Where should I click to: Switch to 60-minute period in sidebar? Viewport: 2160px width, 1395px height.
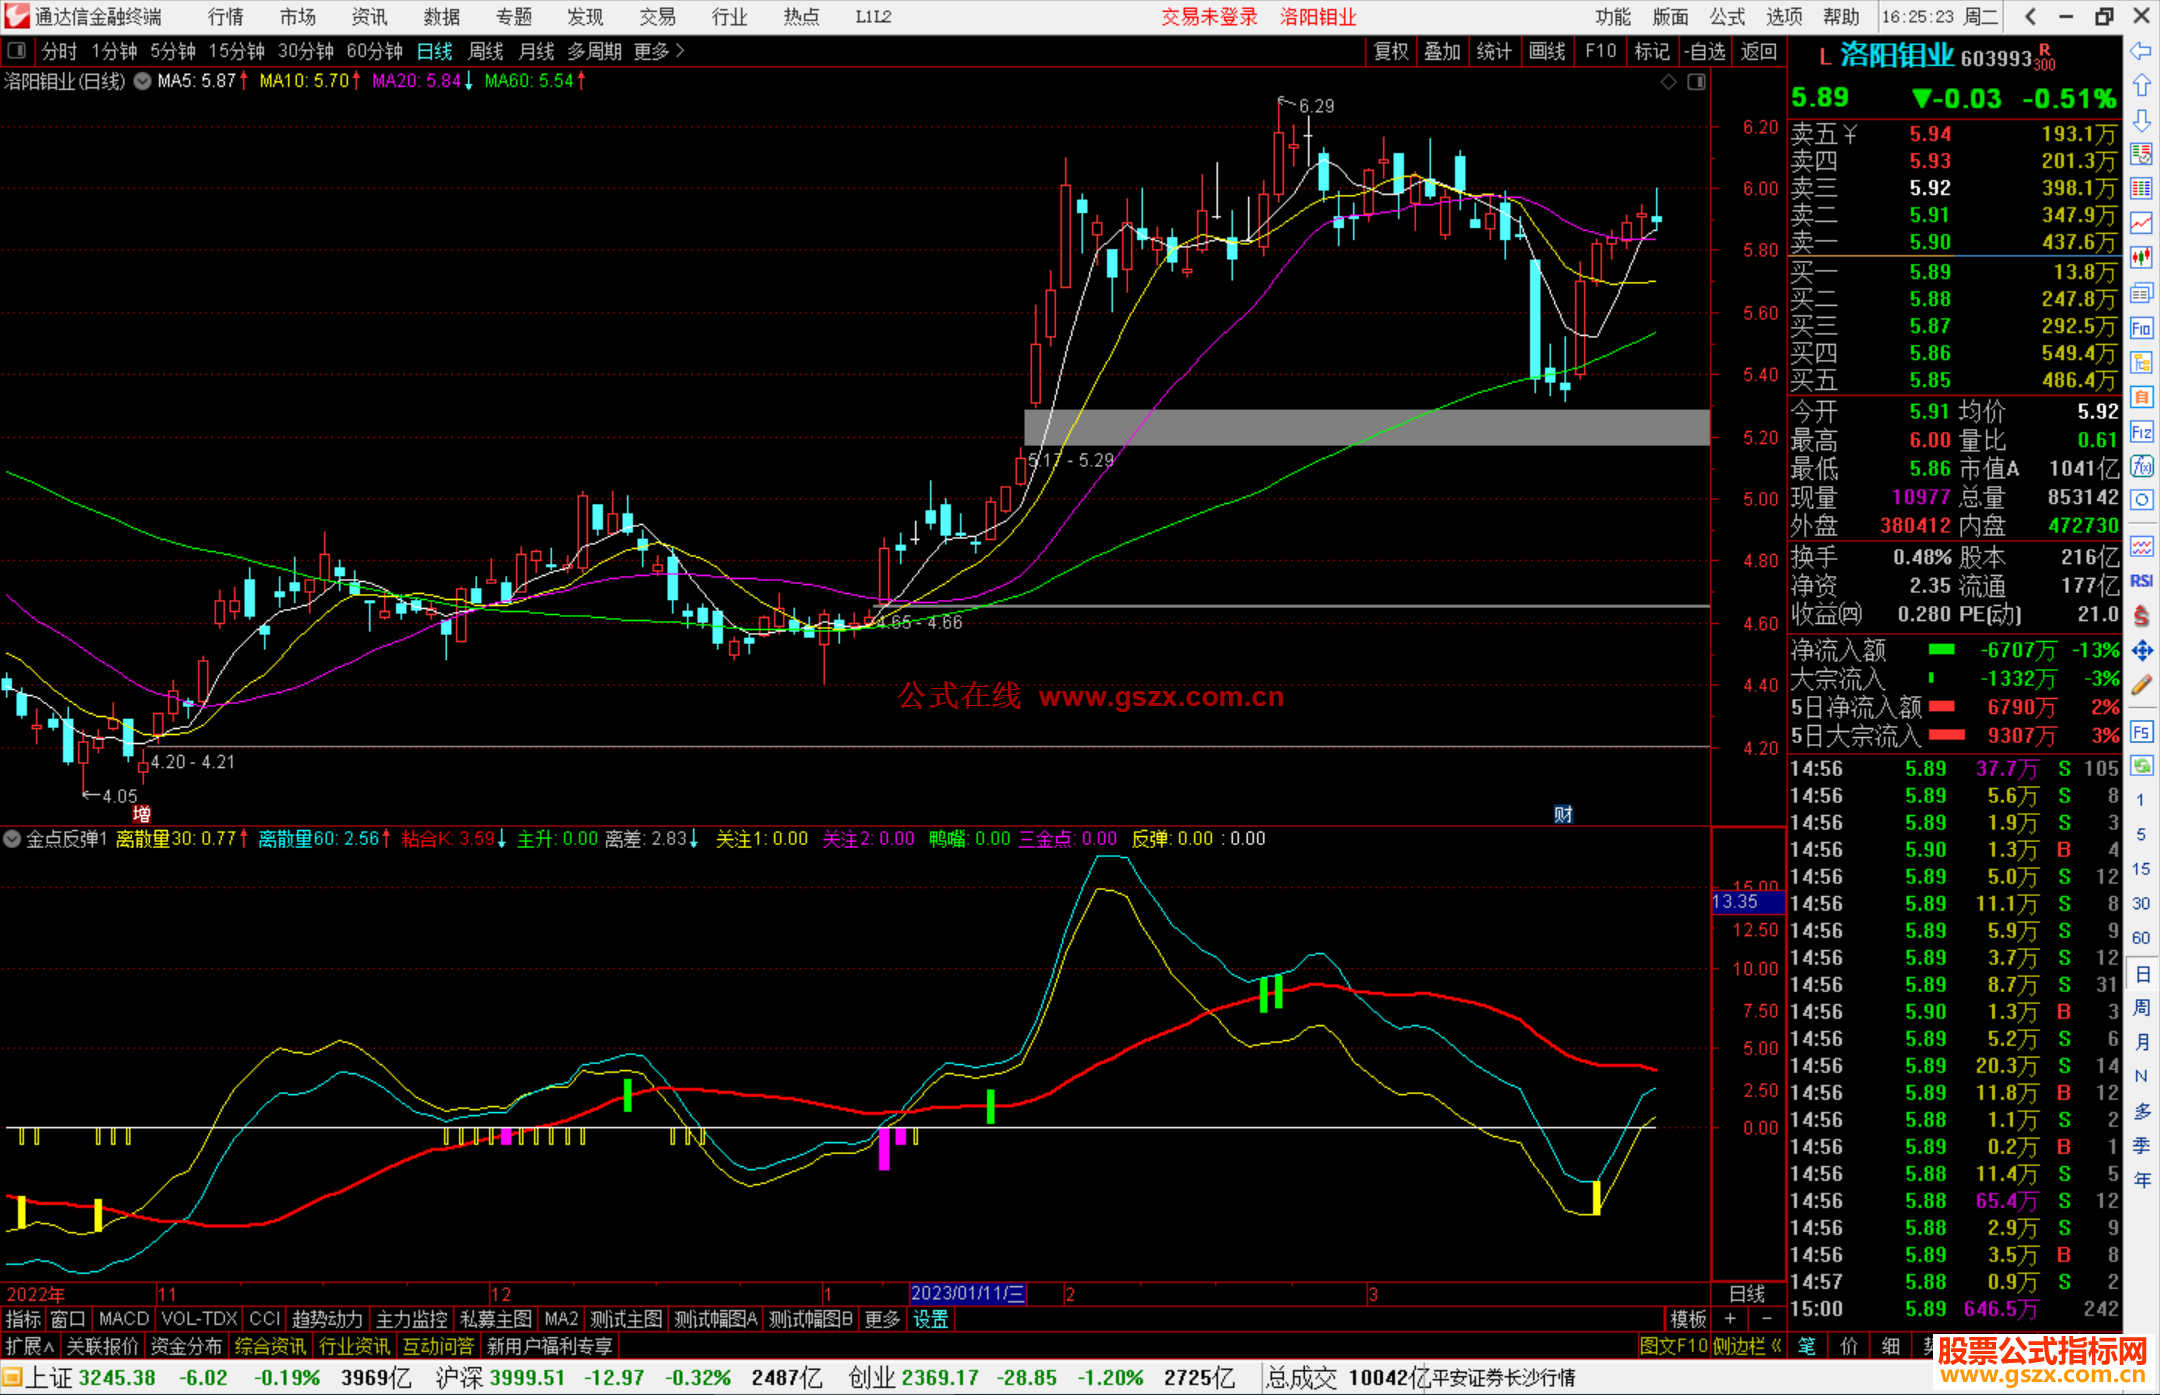pos(2140,938)
